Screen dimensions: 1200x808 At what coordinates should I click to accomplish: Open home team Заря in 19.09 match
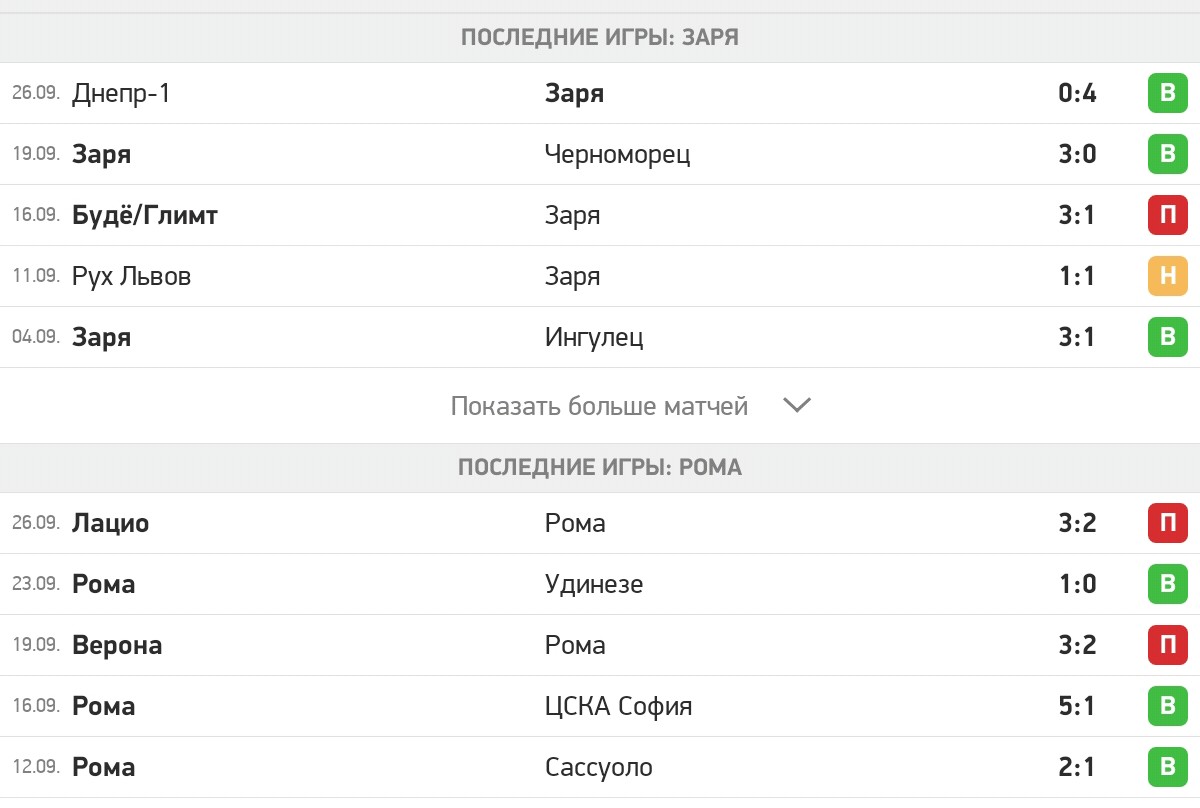pos(101,155)
